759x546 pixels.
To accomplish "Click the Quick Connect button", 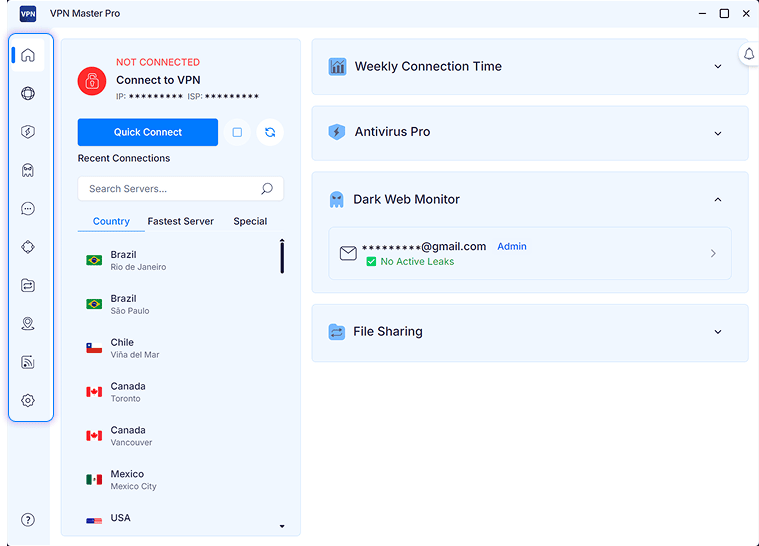I will click(x=148, y=132).
